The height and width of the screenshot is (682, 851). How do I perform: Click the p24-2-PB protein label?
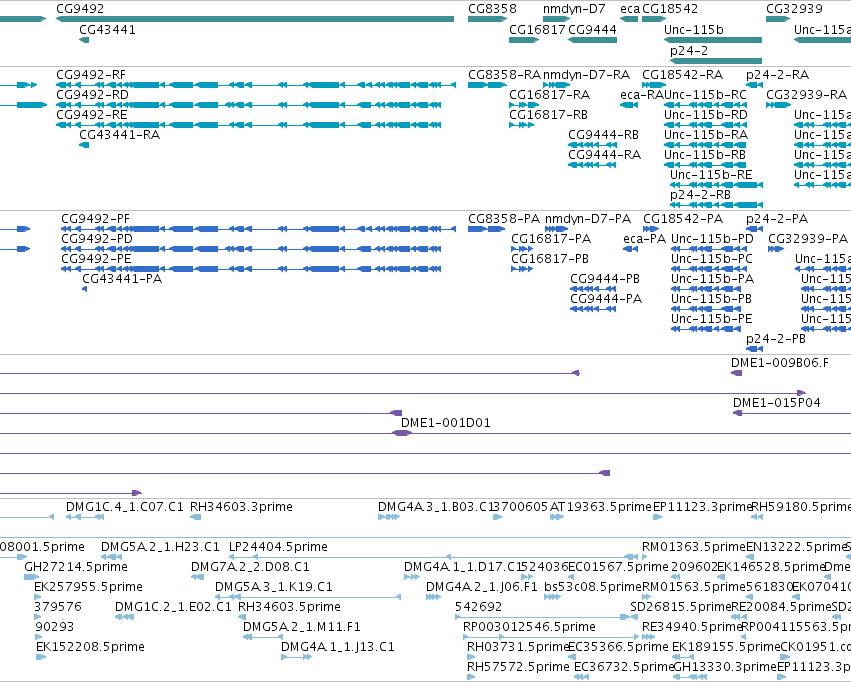tap(776, 339)
